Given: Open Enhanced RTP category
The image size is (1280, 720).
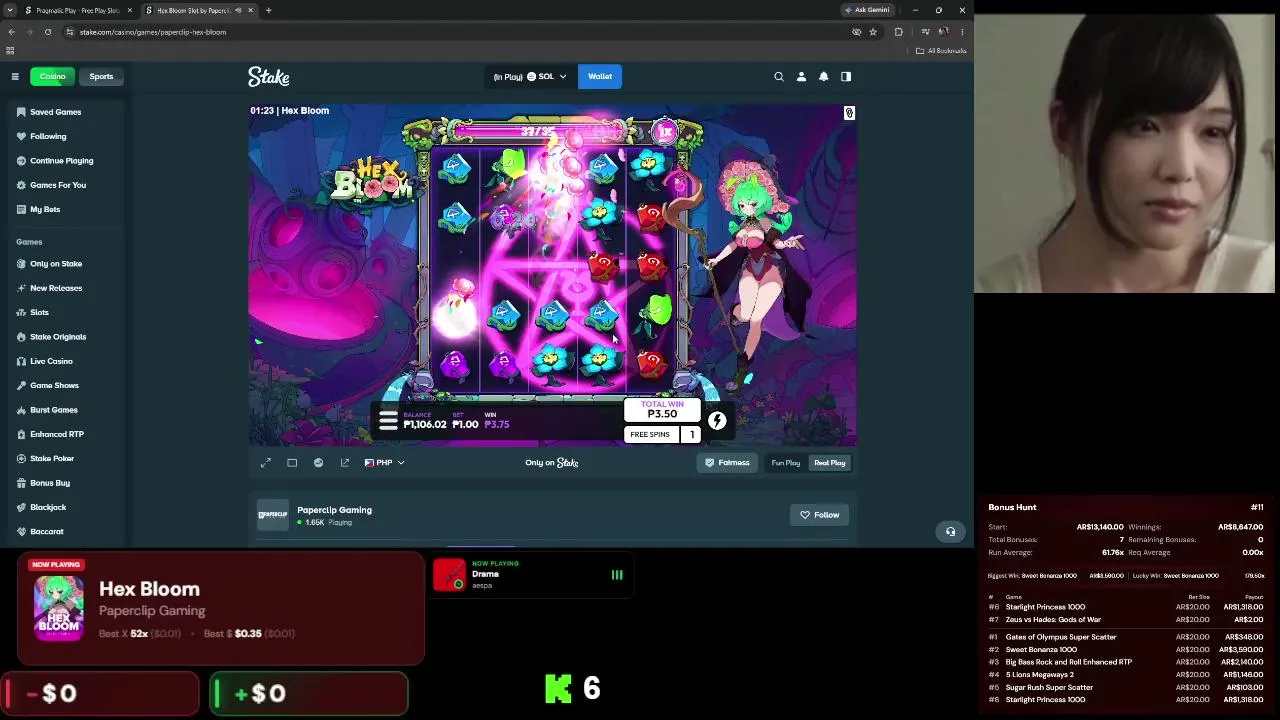Looking at the screenshot, I should [57, 434].
